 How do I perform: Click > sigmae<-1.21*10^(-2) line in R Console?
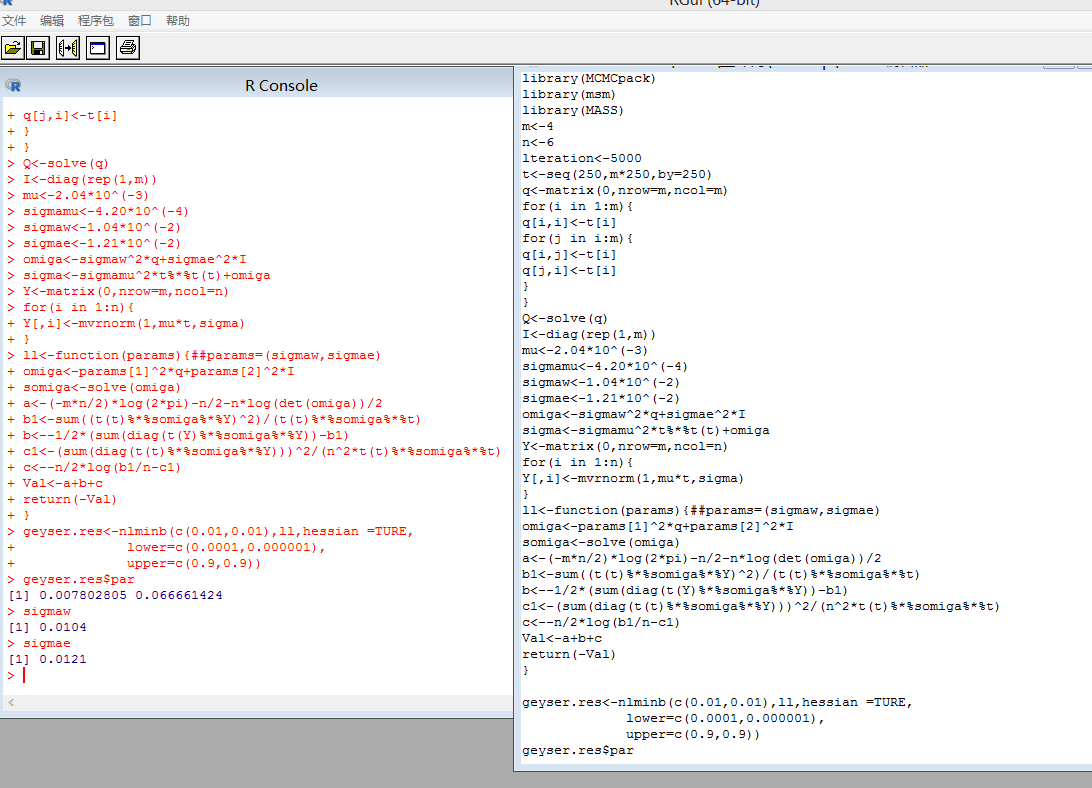pyautogui.click(x=94, y=243)
